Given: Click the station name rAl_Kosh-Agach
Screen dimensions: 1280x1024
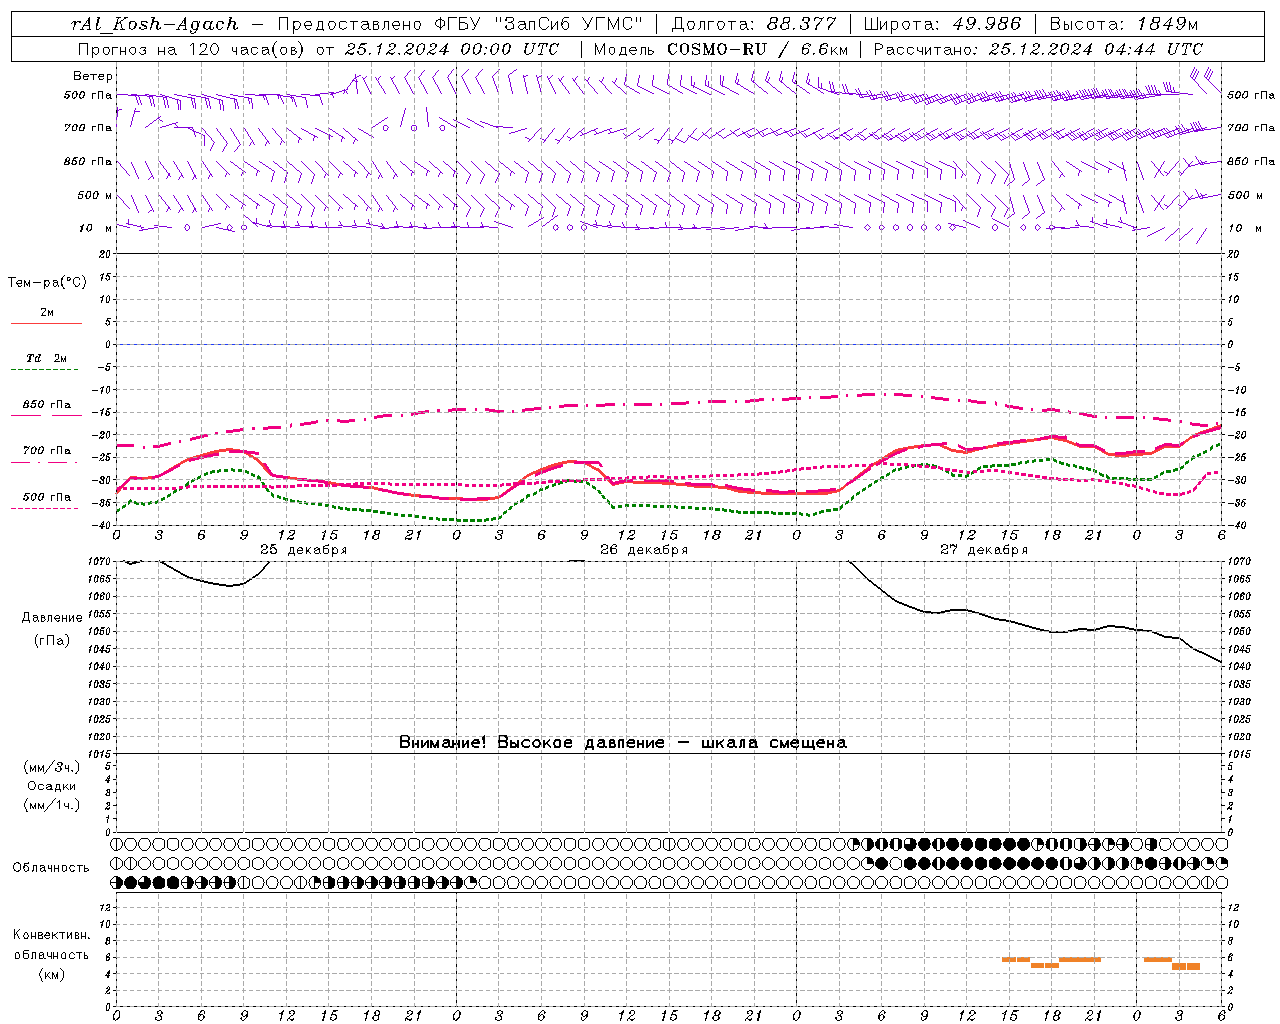Looking at the screenshot, I should tap(155, 24).
